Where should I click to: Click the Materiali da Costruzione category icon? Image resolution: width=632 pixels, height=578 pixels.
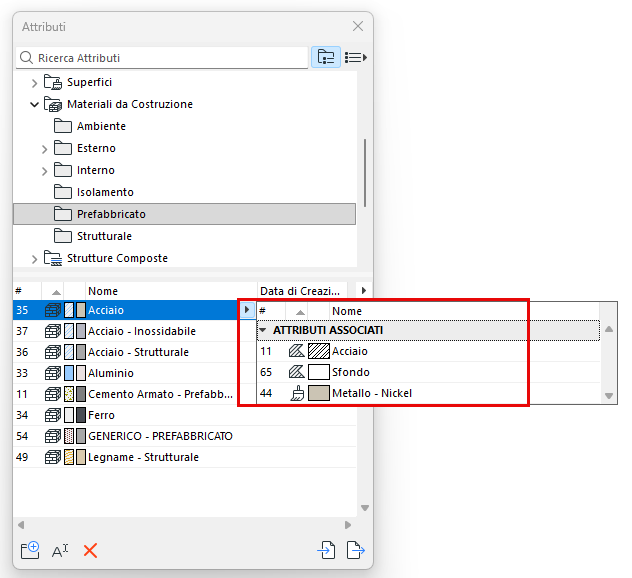[53, 104]
